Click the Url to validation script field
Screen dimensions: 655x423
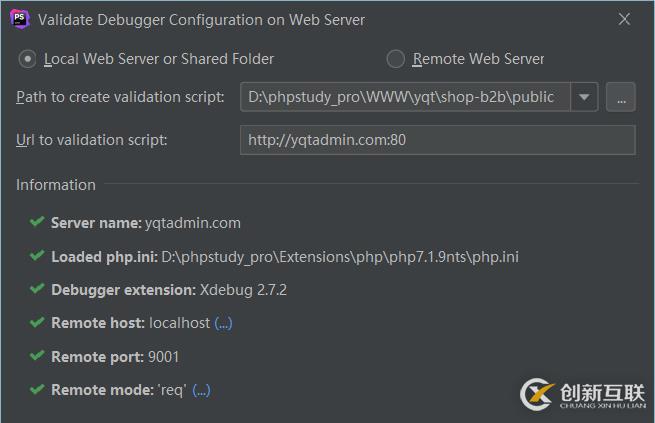click(x=437, y=140)
